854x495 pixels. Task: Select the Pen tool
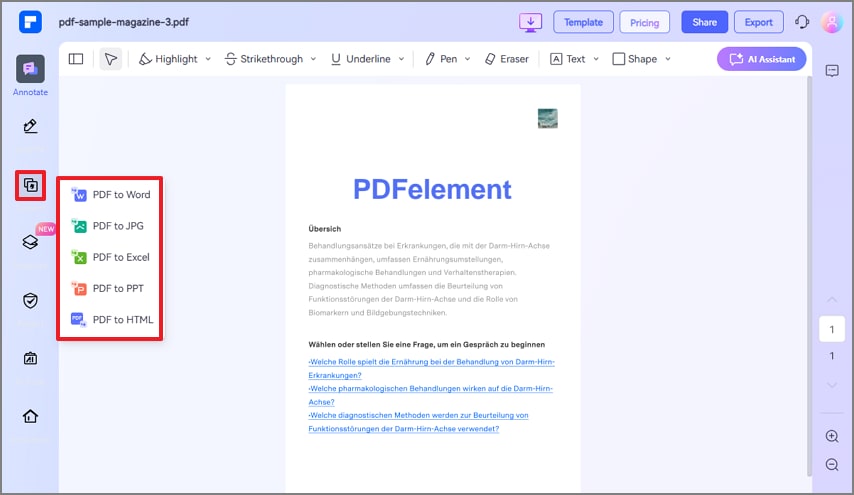[x=441, y=59]
